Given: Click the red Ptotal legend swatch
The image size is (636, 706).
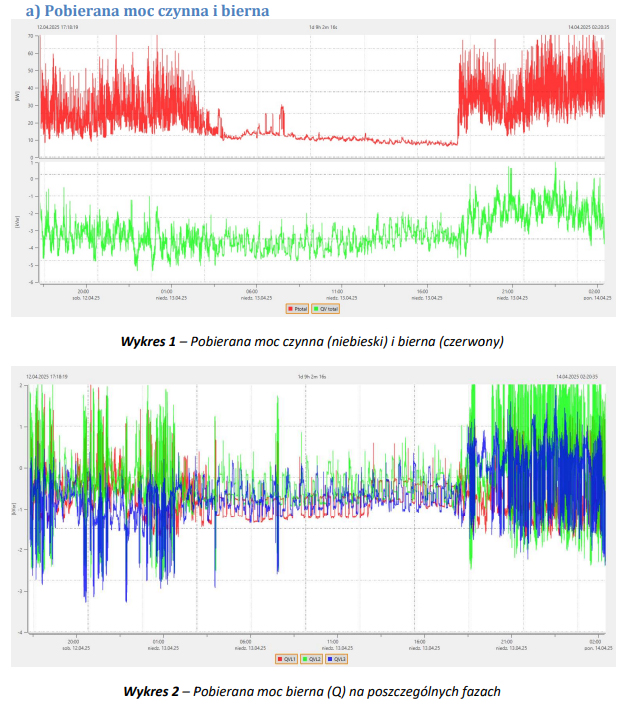Looking at the screenshot, I should [x=289, y=309].
